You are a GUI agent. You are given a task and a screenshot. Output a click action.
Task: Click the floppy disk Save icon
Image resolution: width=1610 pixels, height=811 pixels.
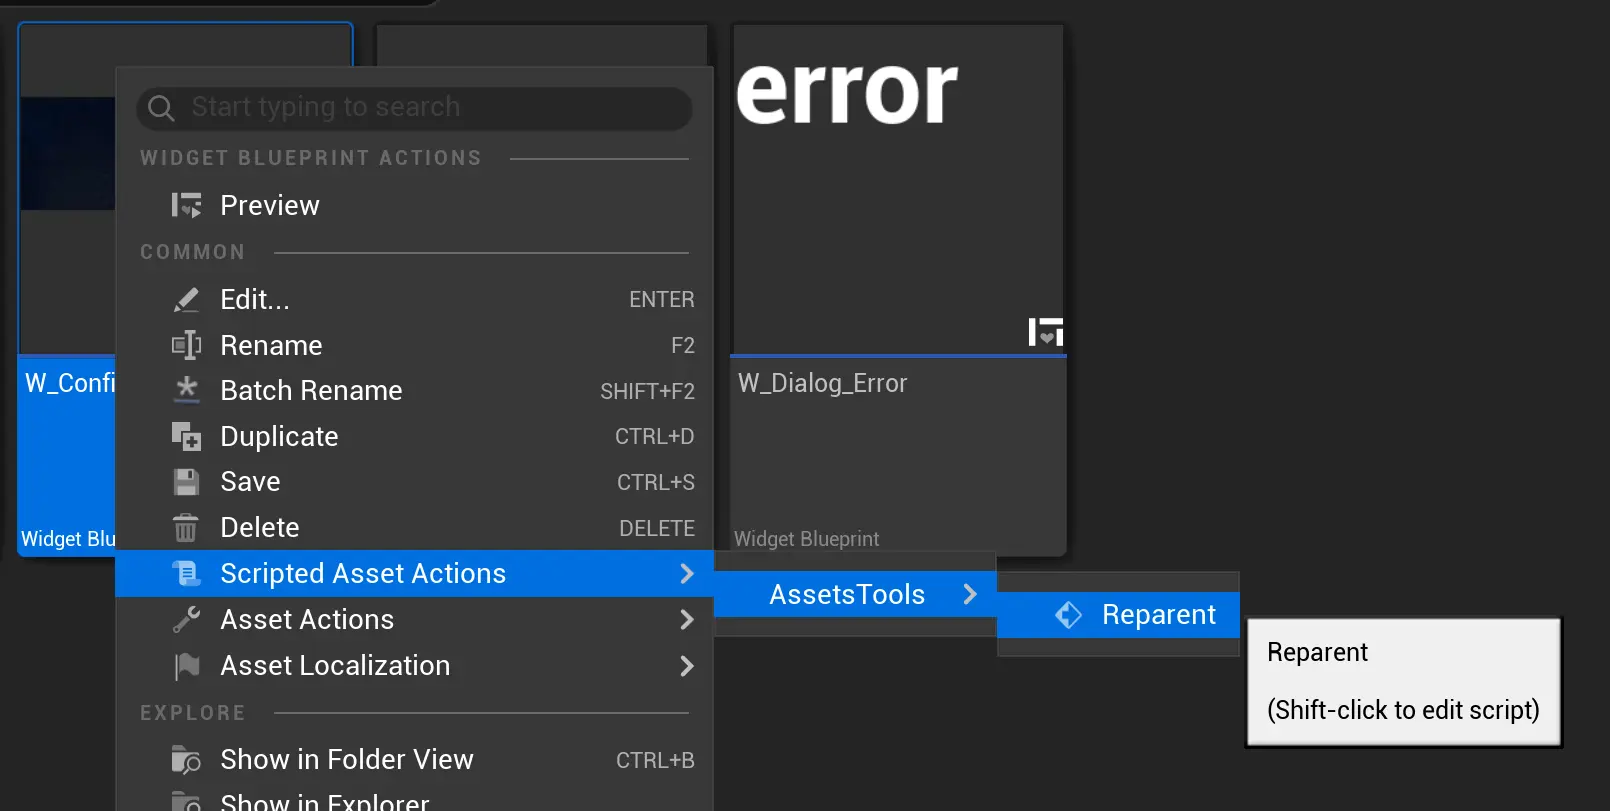(186, 482)
